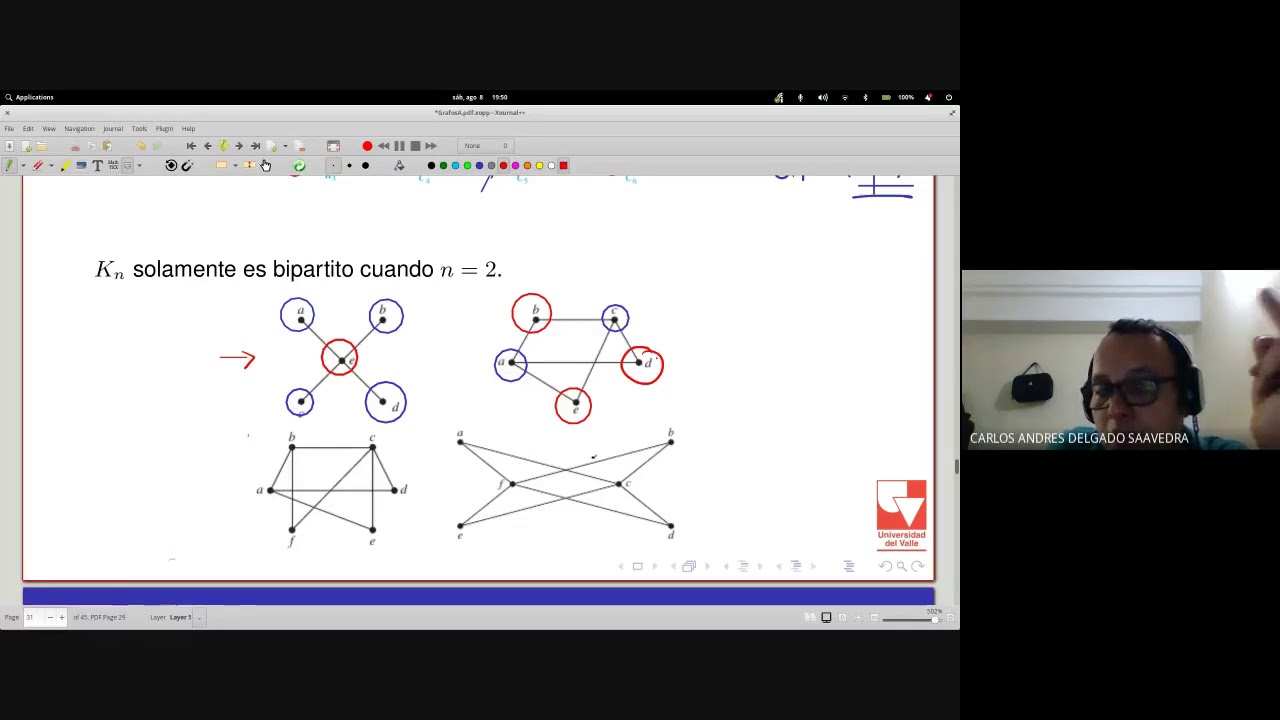The height and width of the screenshot is (720, 1280).
Task: Pick the magenta pen color
Action: coord(515,165)
